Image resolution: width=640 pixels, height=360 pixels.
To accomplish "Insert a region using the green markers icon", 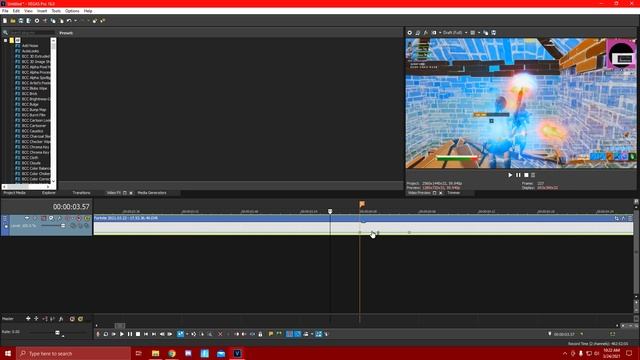I will [279, 334].
